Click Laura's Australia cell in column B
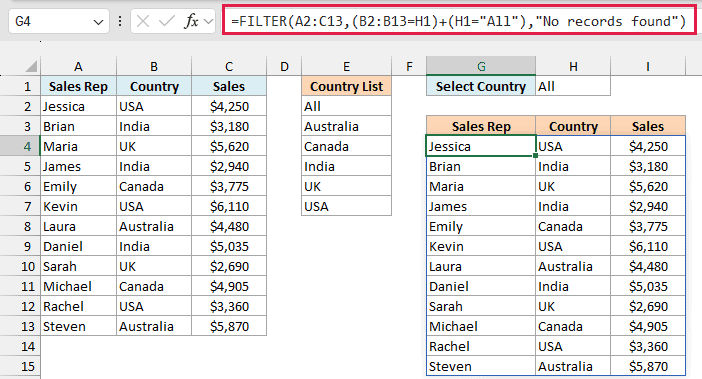The width and height of the screenshot is (702, 379). coord(154,226)
